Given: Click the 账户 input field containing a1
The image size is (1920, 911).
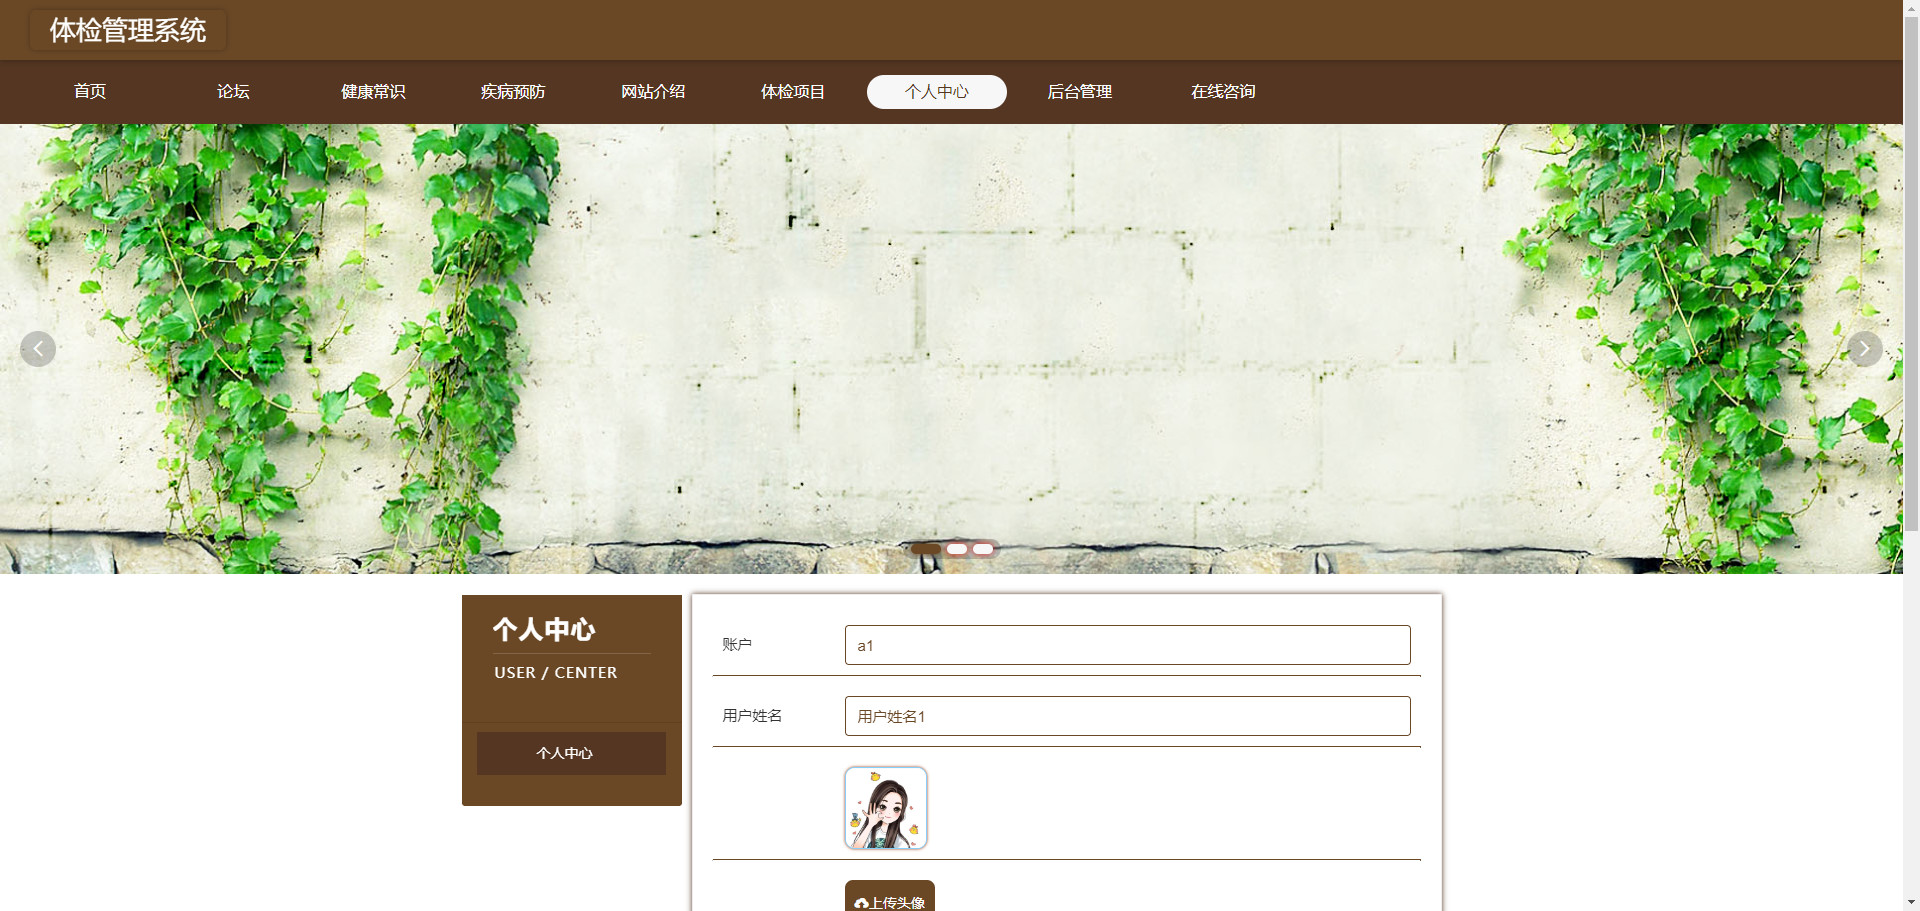Looking at the screenshot, I should click(1127, 645).
